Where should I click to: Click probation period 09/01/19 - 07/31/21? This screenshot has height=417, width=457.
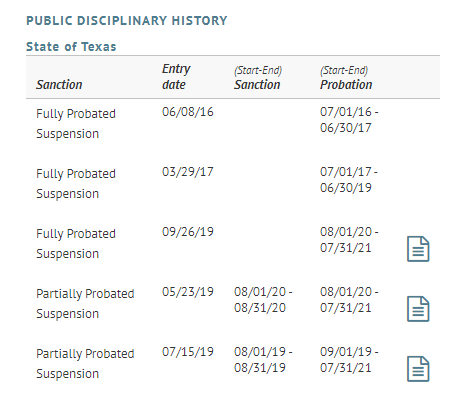click(349, 360)
